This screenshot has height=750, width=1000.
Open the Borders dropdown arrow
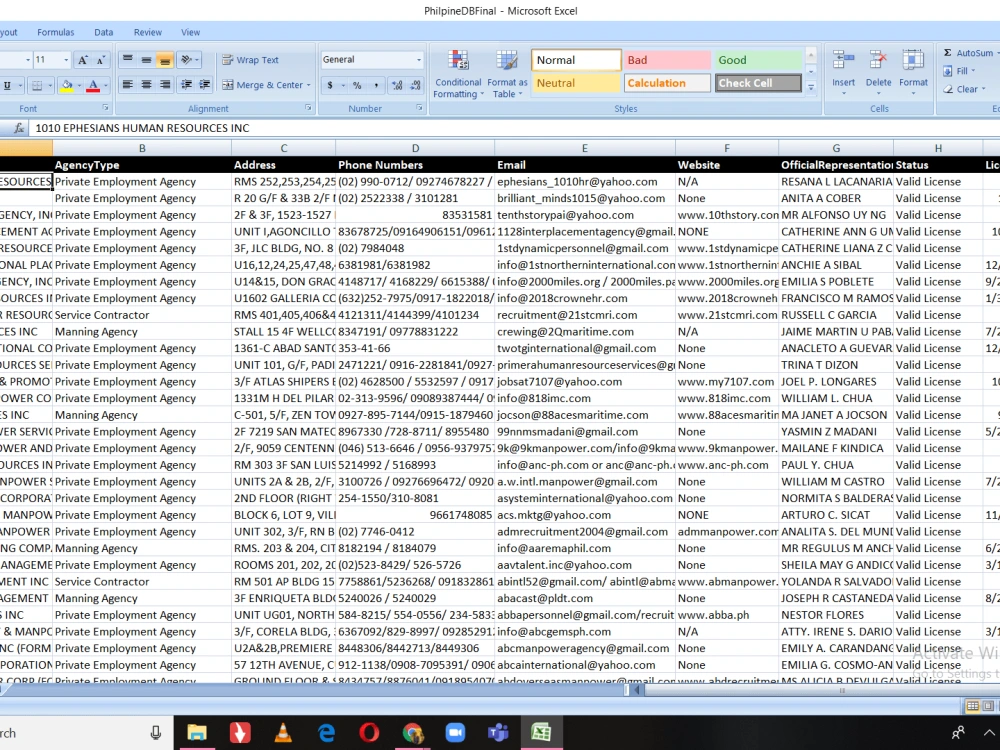(x=50, y=85)
